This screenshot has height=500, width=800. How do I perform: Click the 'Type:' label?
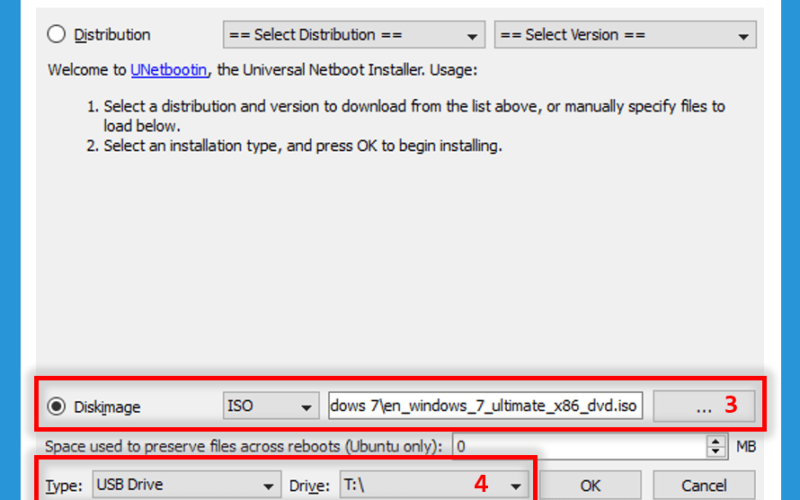click(x=64, y=486)
